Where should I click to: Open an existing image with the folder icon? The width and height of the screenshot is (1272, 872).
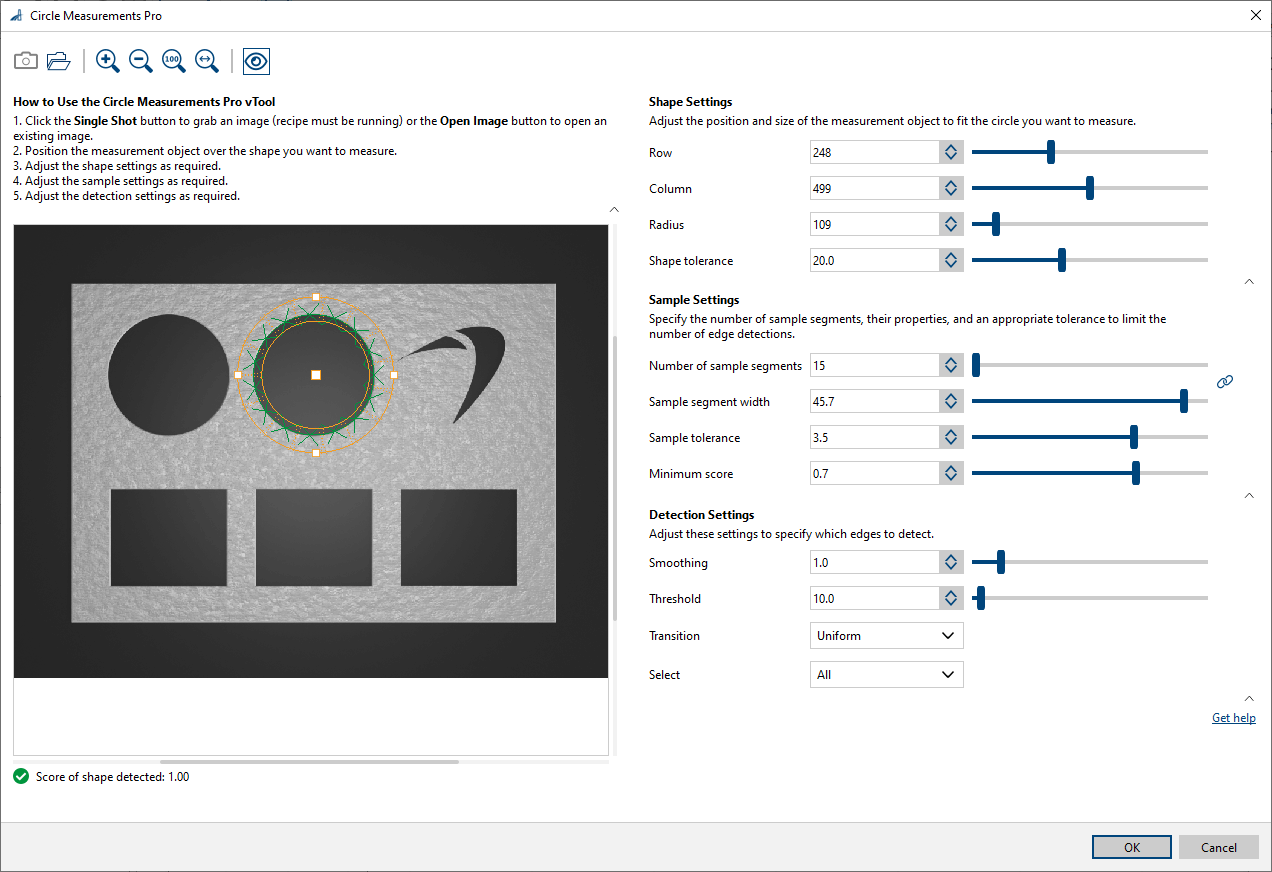click(x=59, y=61)
